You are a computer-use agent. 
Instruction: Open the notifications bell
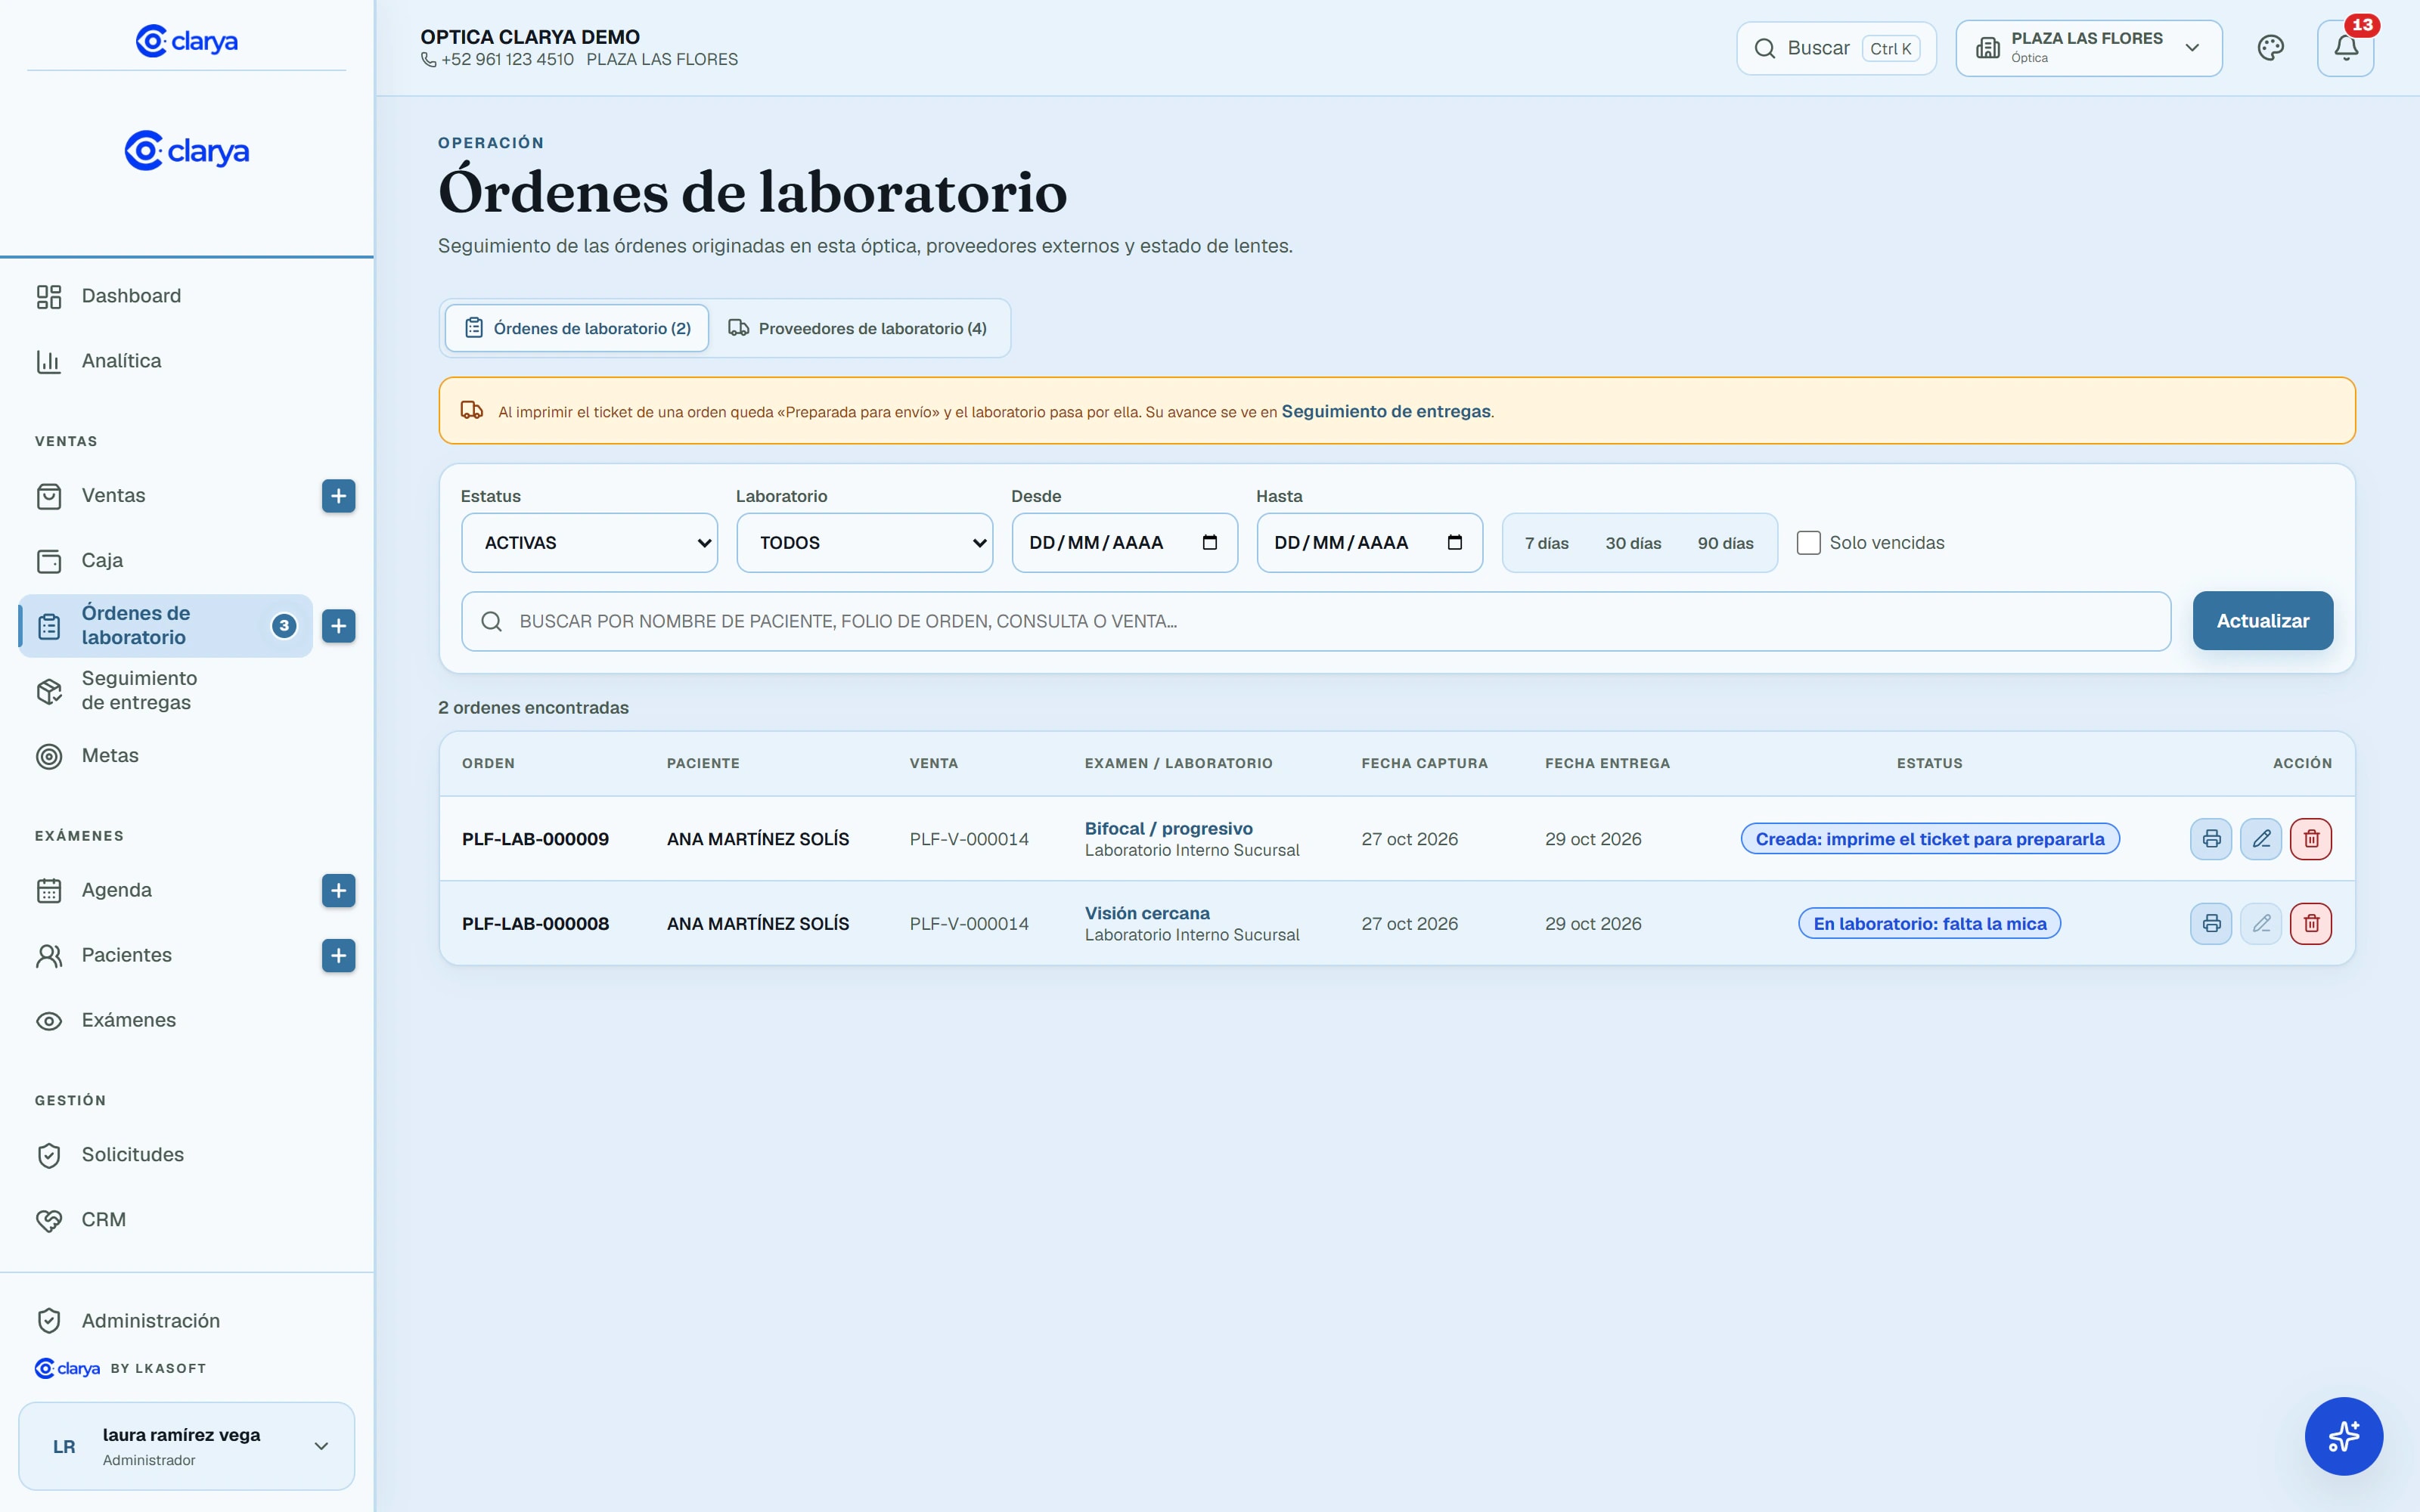coord(2346,48)
